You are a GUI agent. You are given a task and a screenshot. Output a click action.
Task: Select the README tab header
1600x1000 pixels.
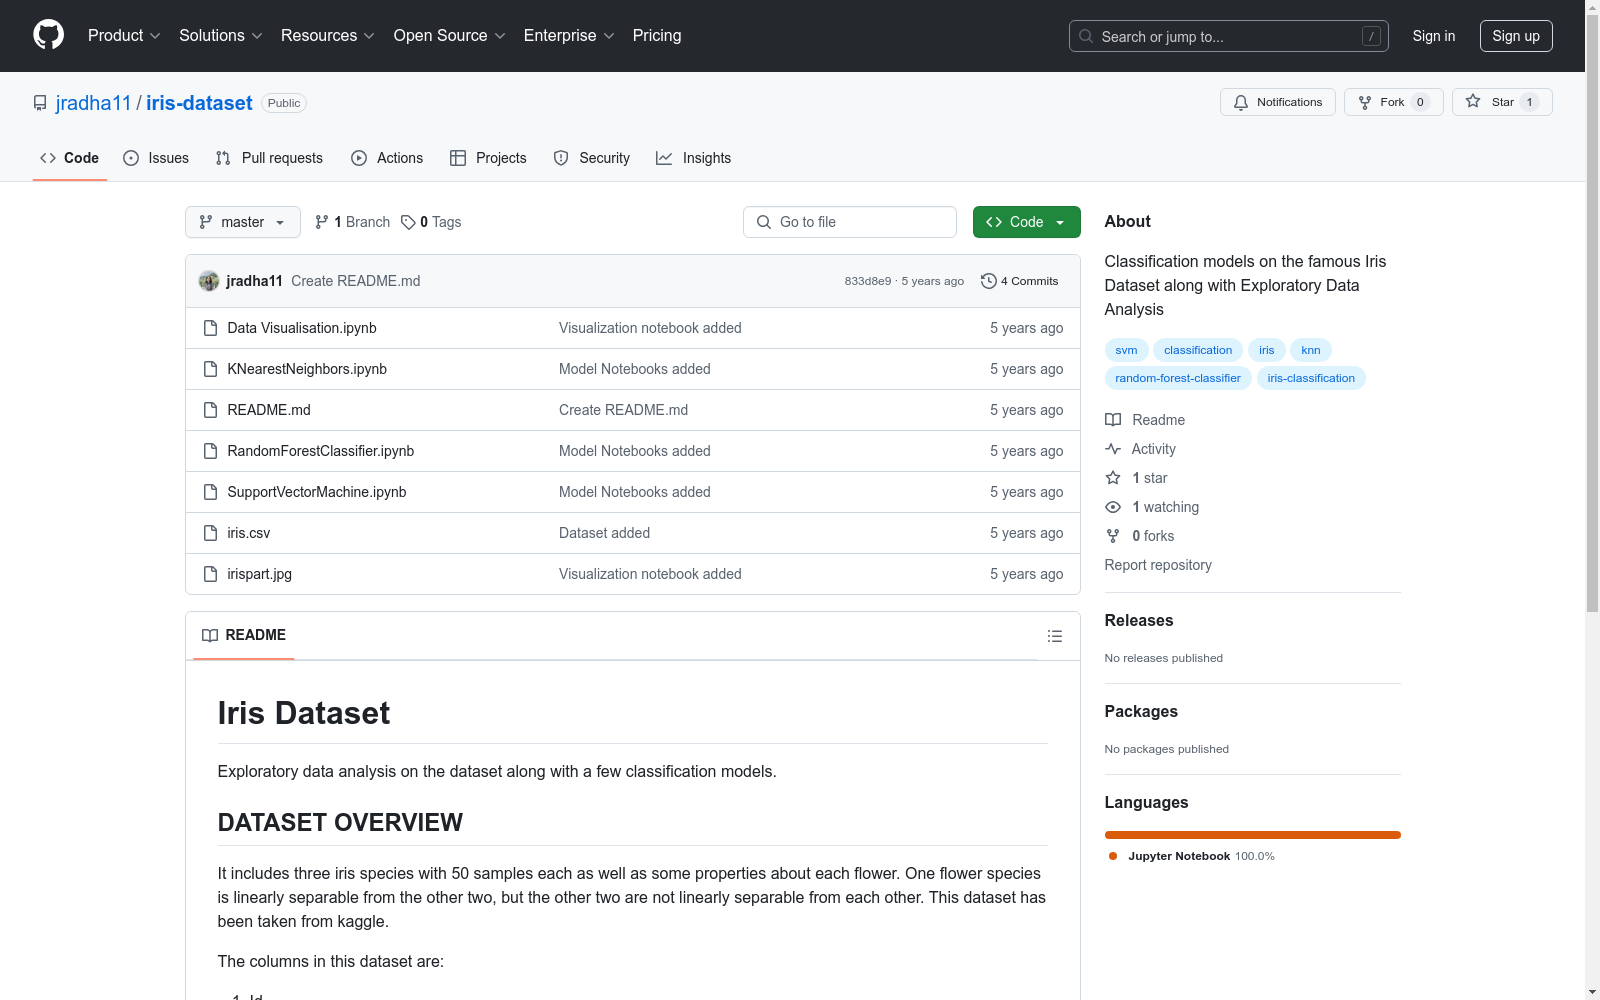244,635
